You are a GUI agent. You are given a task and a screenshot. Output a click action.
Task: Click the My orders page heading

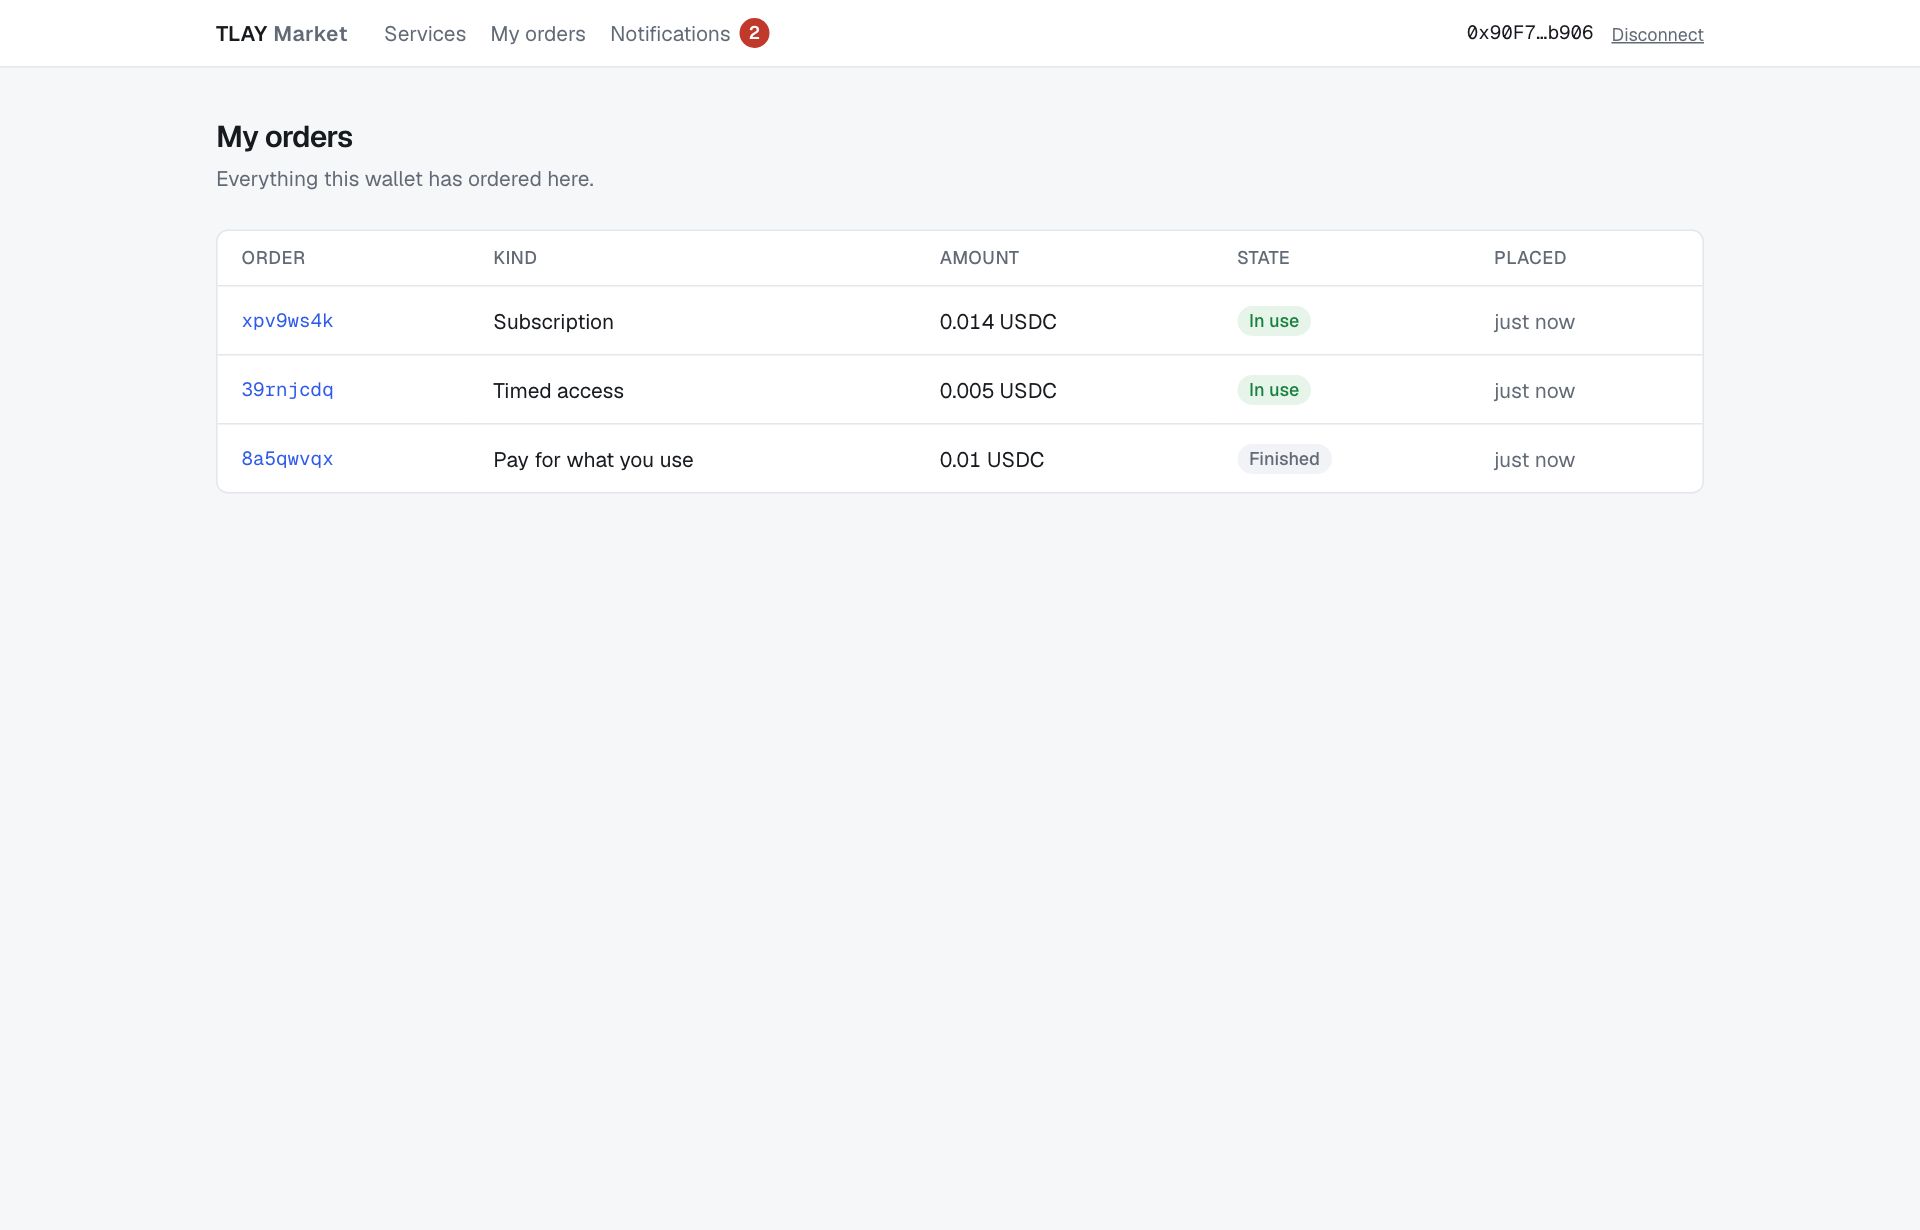(284, 137)
